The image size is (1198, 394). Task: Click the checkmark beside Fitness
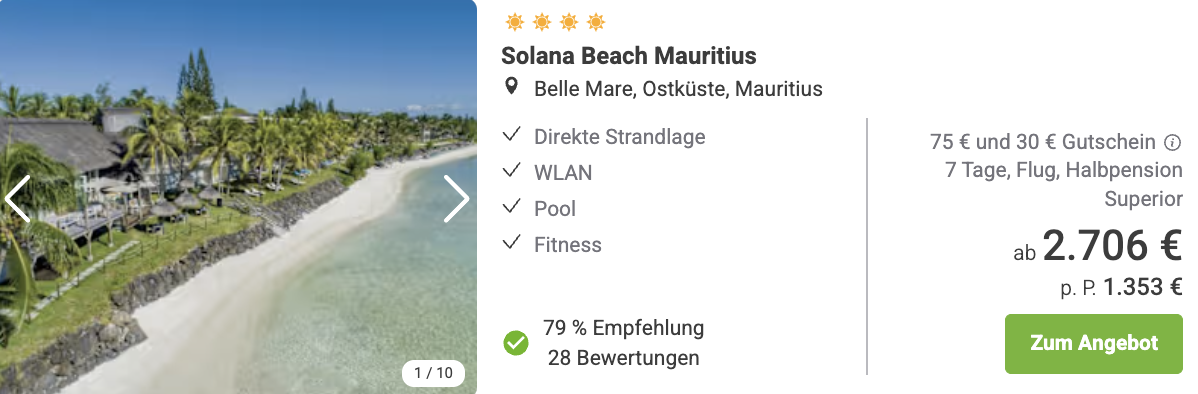511,244
